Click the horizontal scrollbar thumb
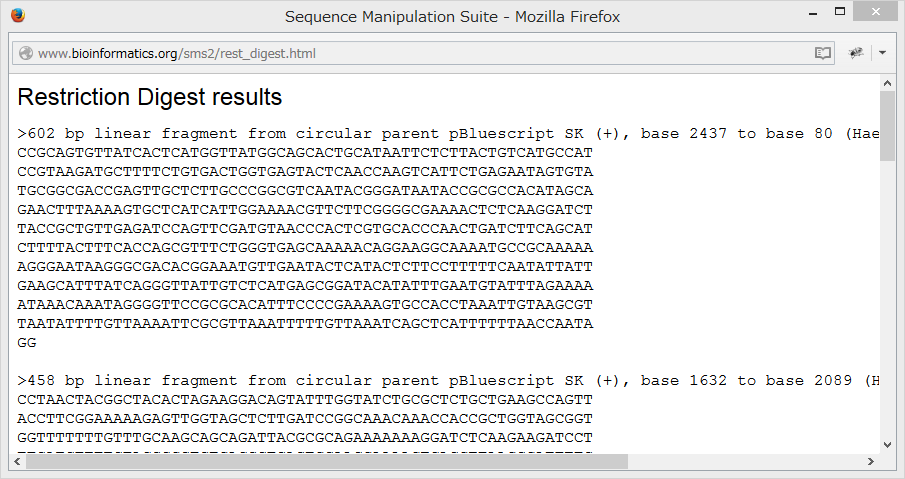The image size is (905, 479). (x=320, y=461)
